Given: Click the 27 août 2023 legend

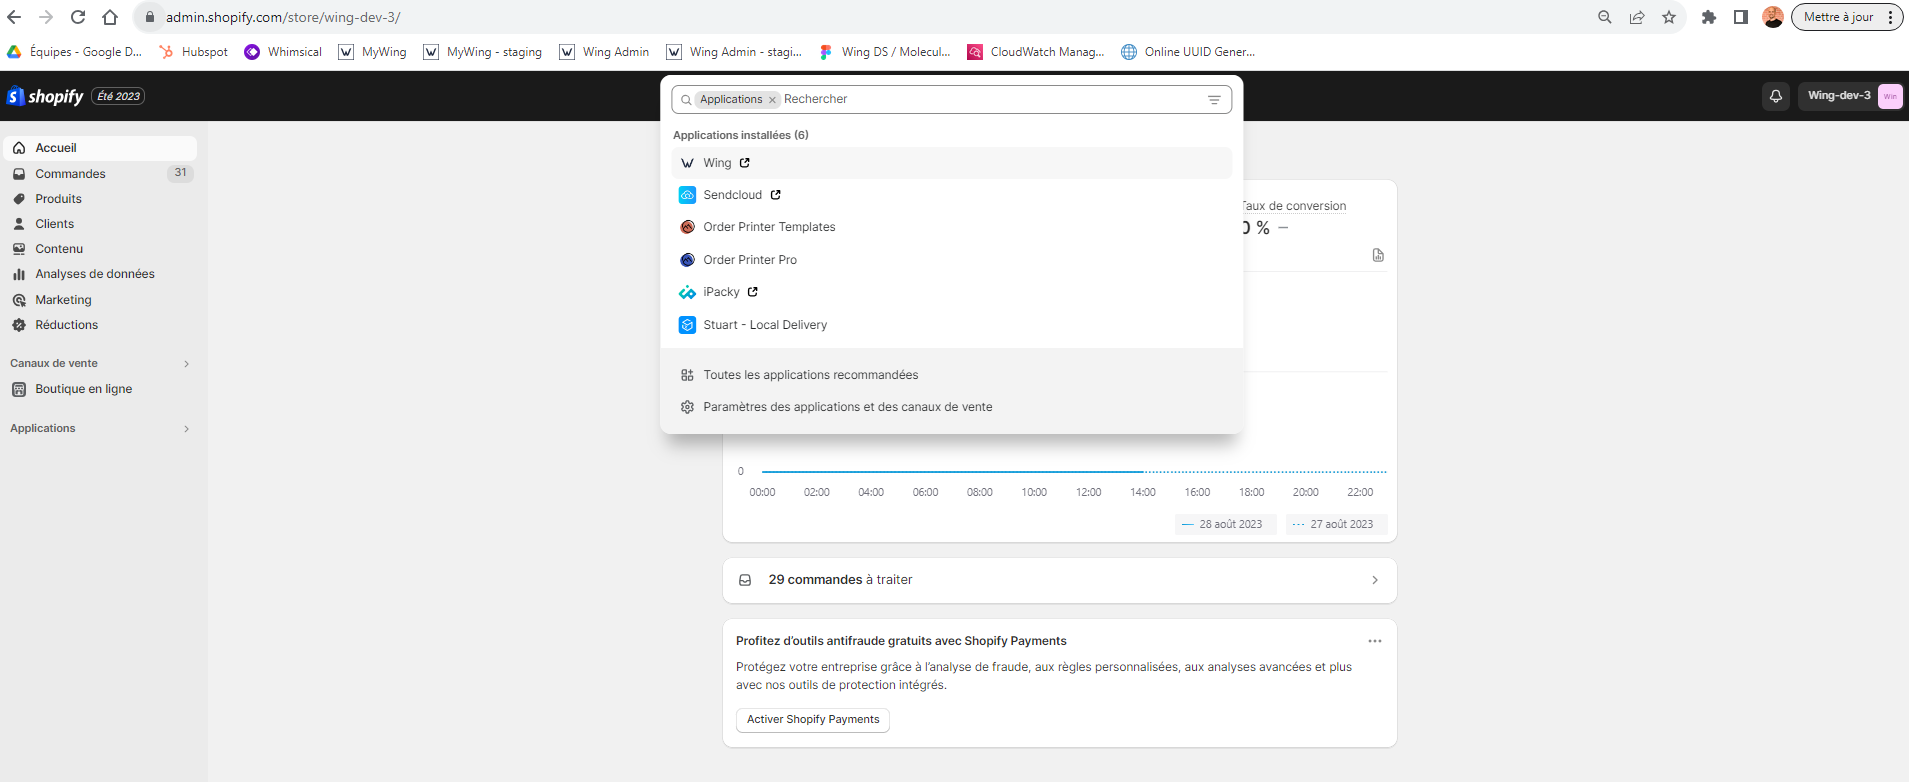Looking at the screenshot, I should tap(1336, 524).
